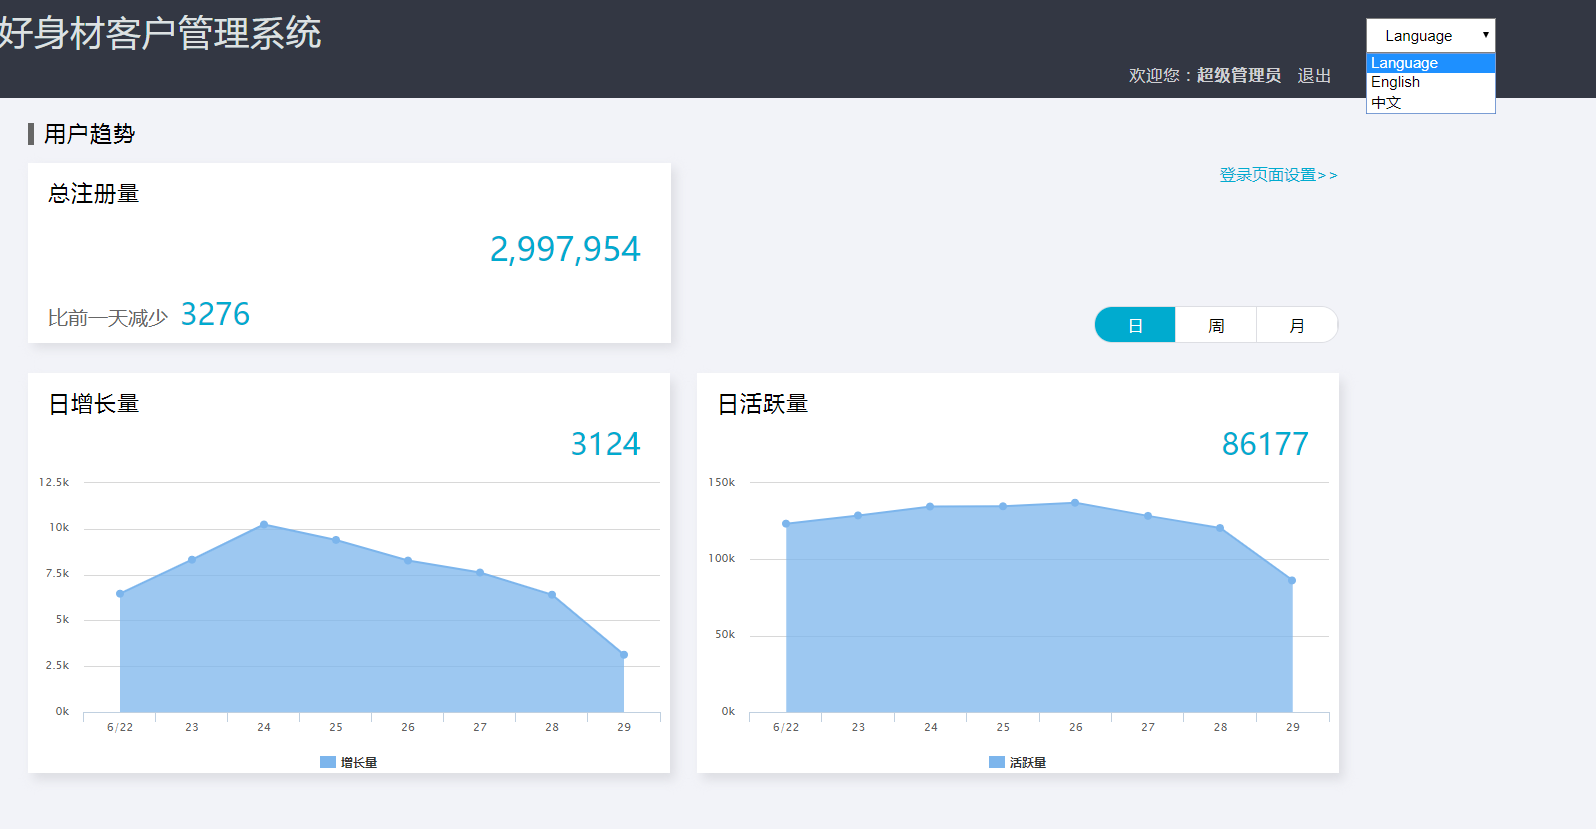Select the day 29 point in 日增长量 chart

[624, 655]
